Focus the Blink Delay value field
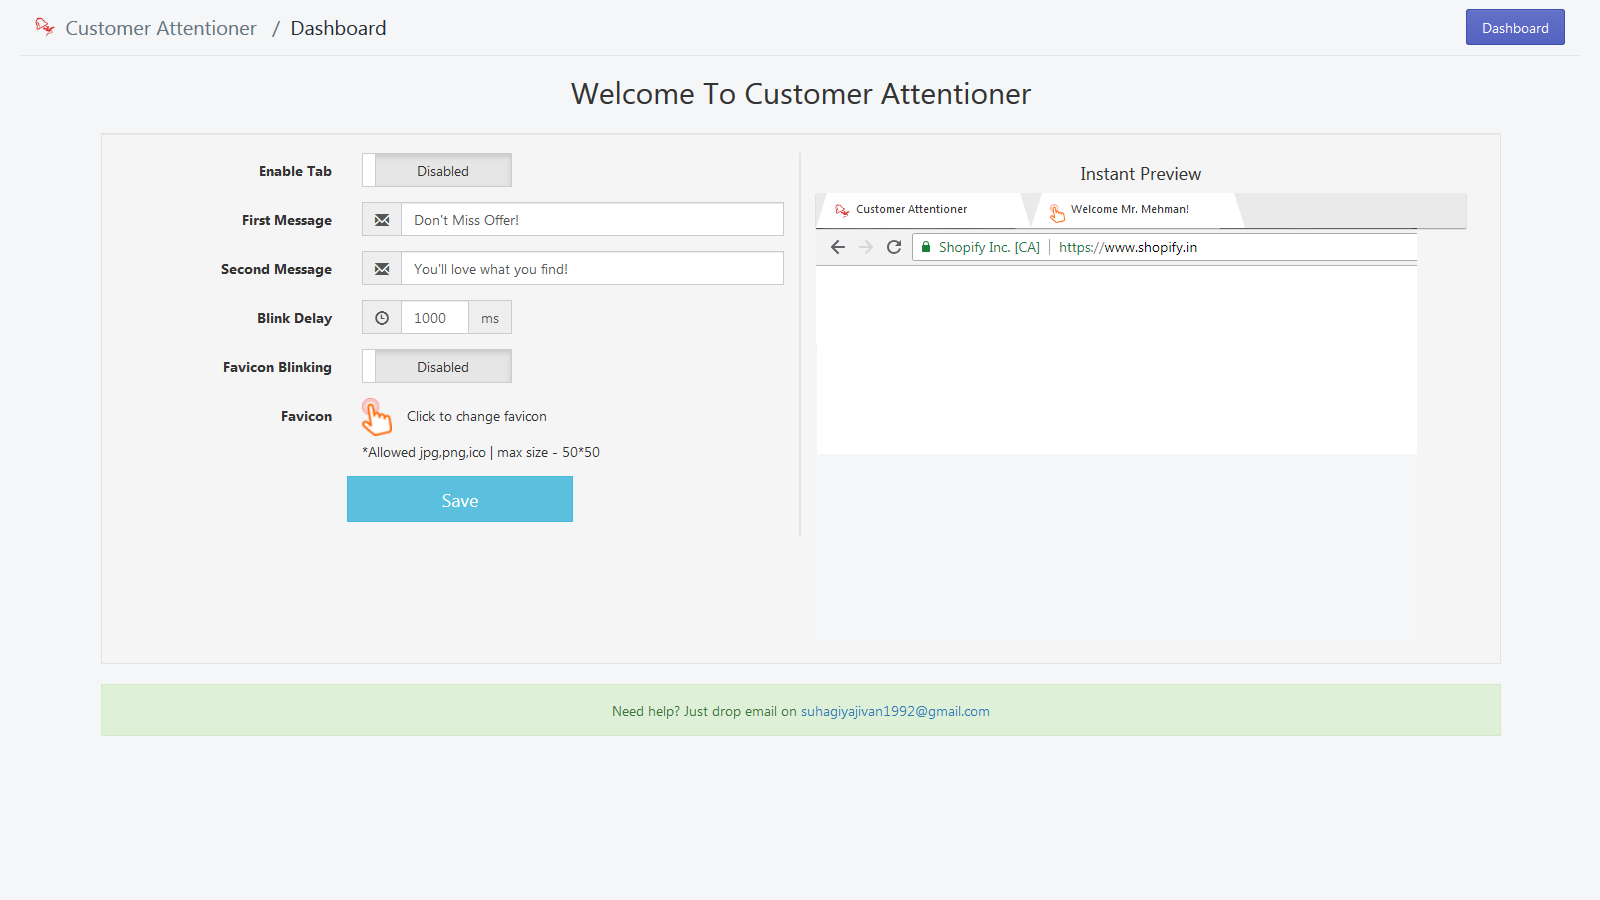1600x900 pixels. point(434,318)
